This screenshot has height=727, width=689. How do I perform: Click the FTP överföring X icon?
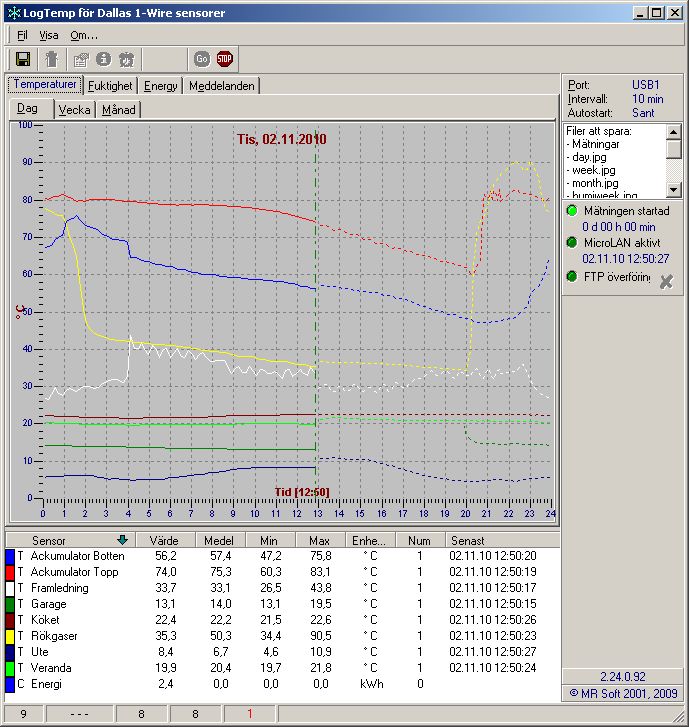pos(666,281)
